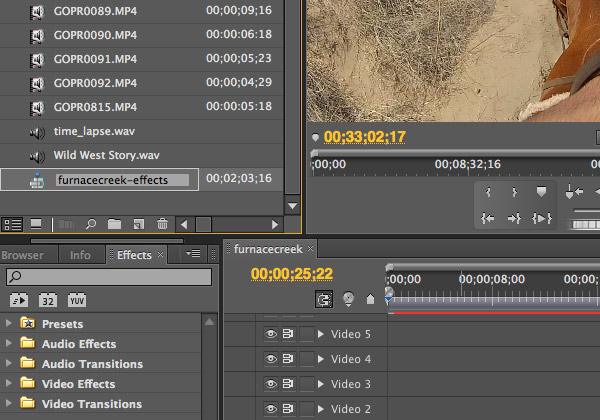Filter YUV effects icon
Screen dimensions: 600x420
click(77, 301)
